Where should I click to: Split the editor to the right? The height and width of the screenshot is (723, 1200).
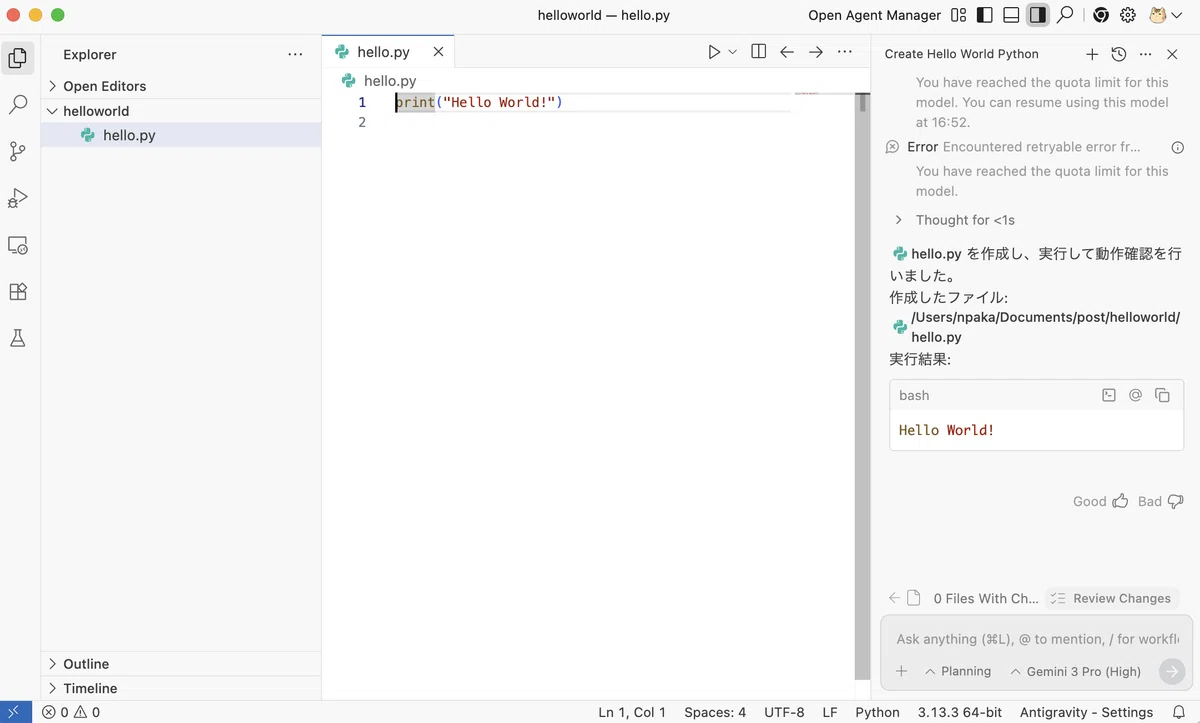tap(759, 52)
